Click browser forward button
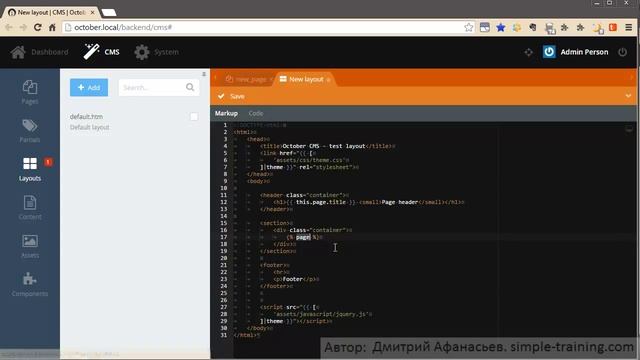Screen dimensions: 640x360 click(23, 27)
